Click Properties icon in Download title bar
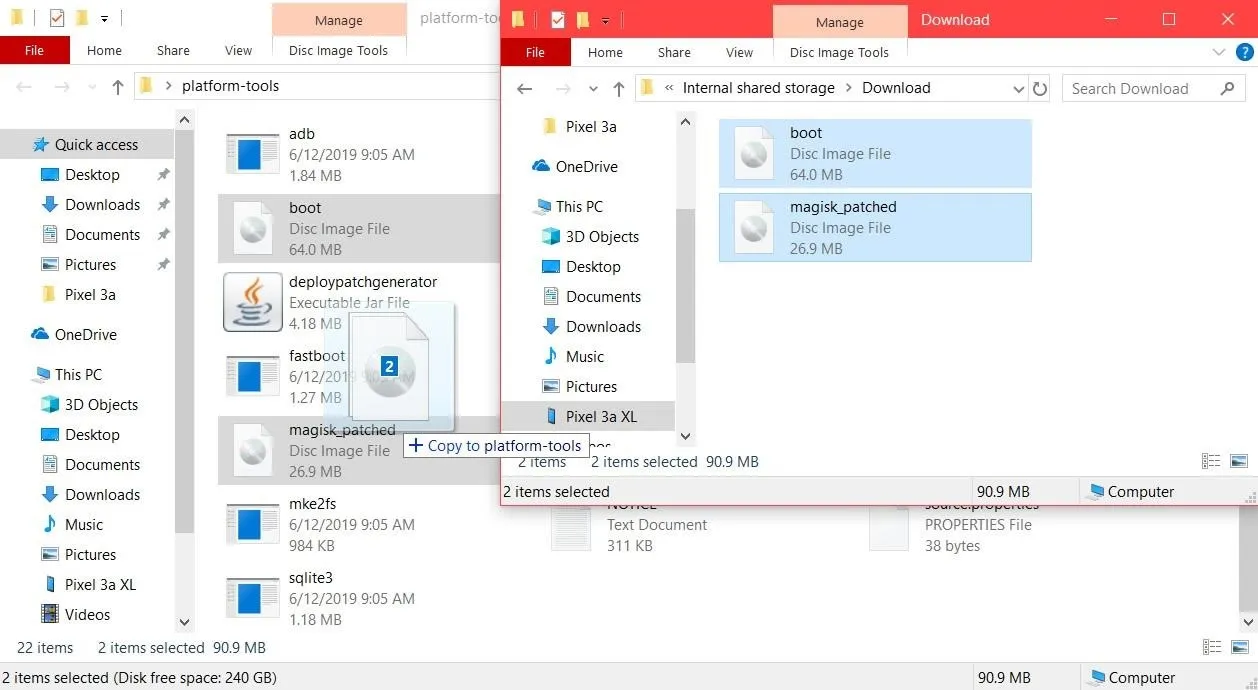This screenshot has height=690, width=1258. coord(558,19)
